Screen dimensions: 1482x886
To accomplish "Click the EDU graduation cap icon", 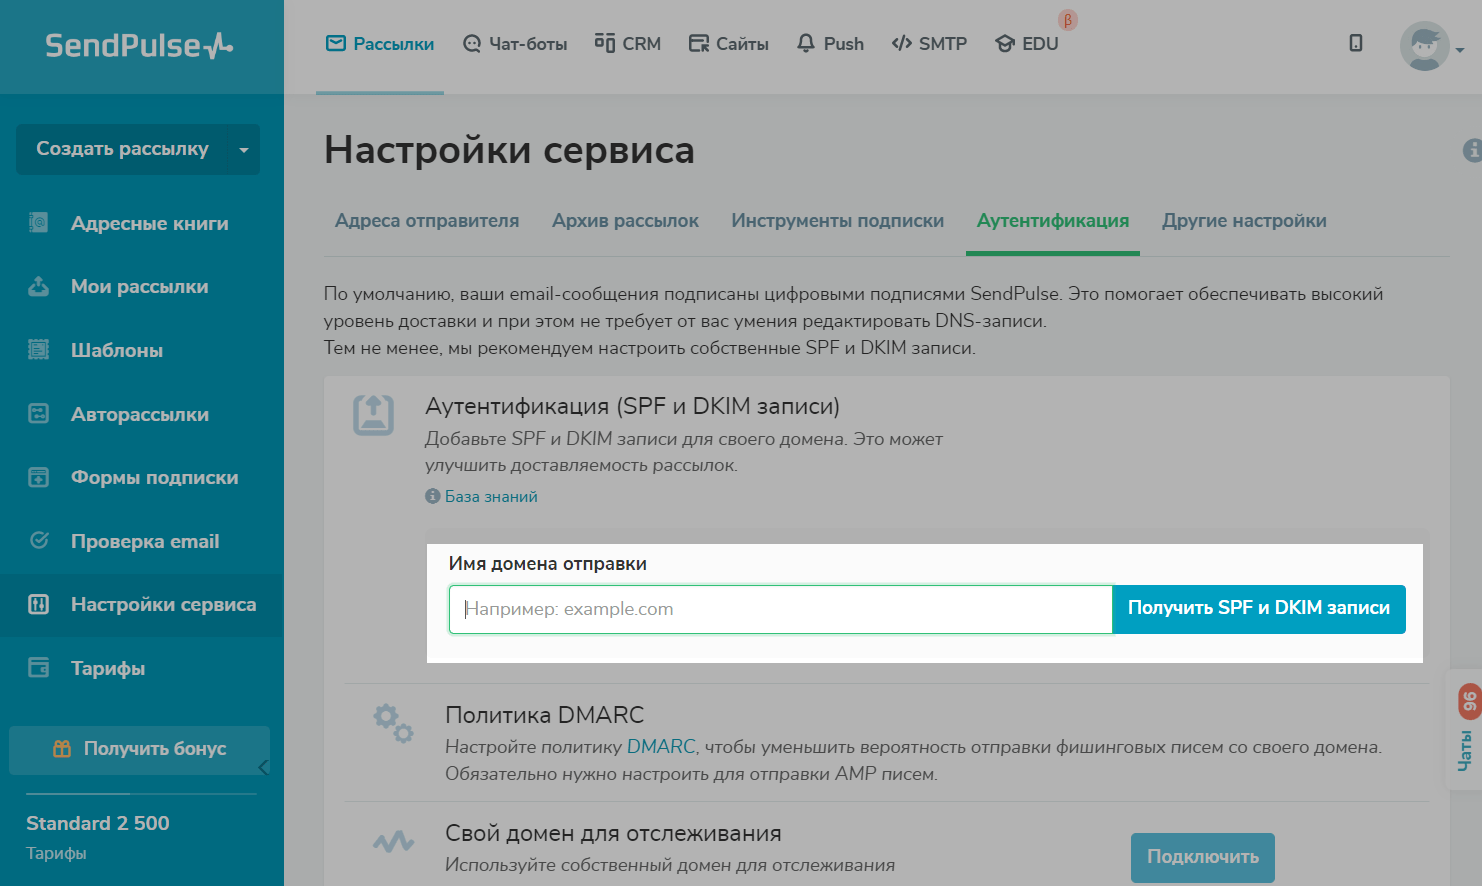I will 1005,43.
